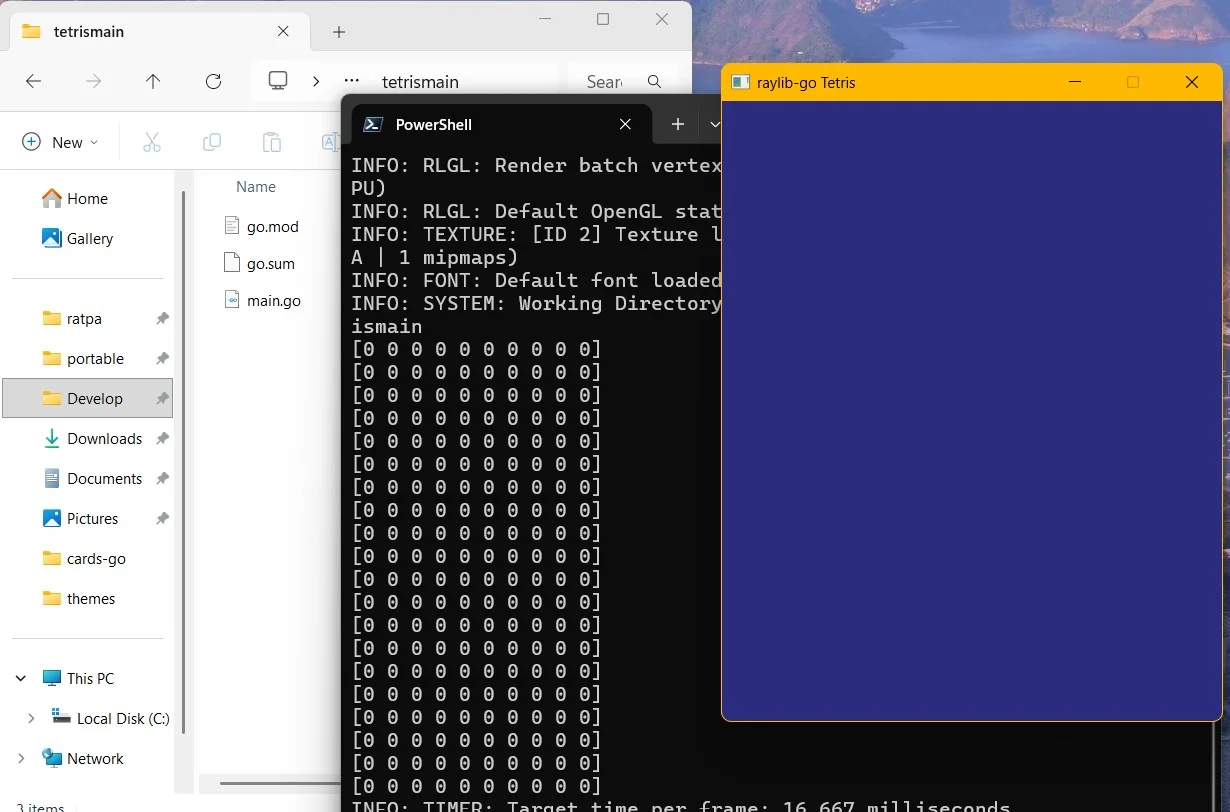This screenshot has width=1230, height=812.
Task: Refresh the tetrismain folder view
Action: coord(213,82)
